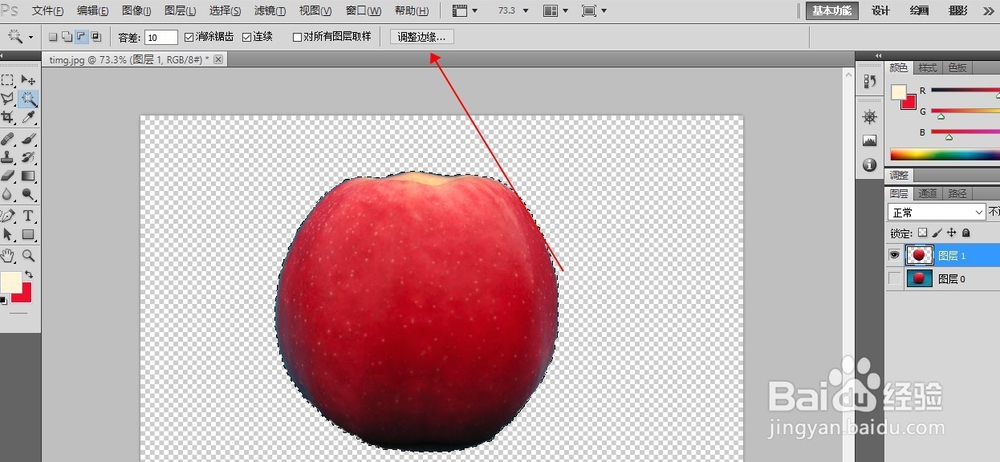The height and width of the screenshot is (462, 1000).
Task: Select the Dodge tool
Action: click(x=28, y=194)
